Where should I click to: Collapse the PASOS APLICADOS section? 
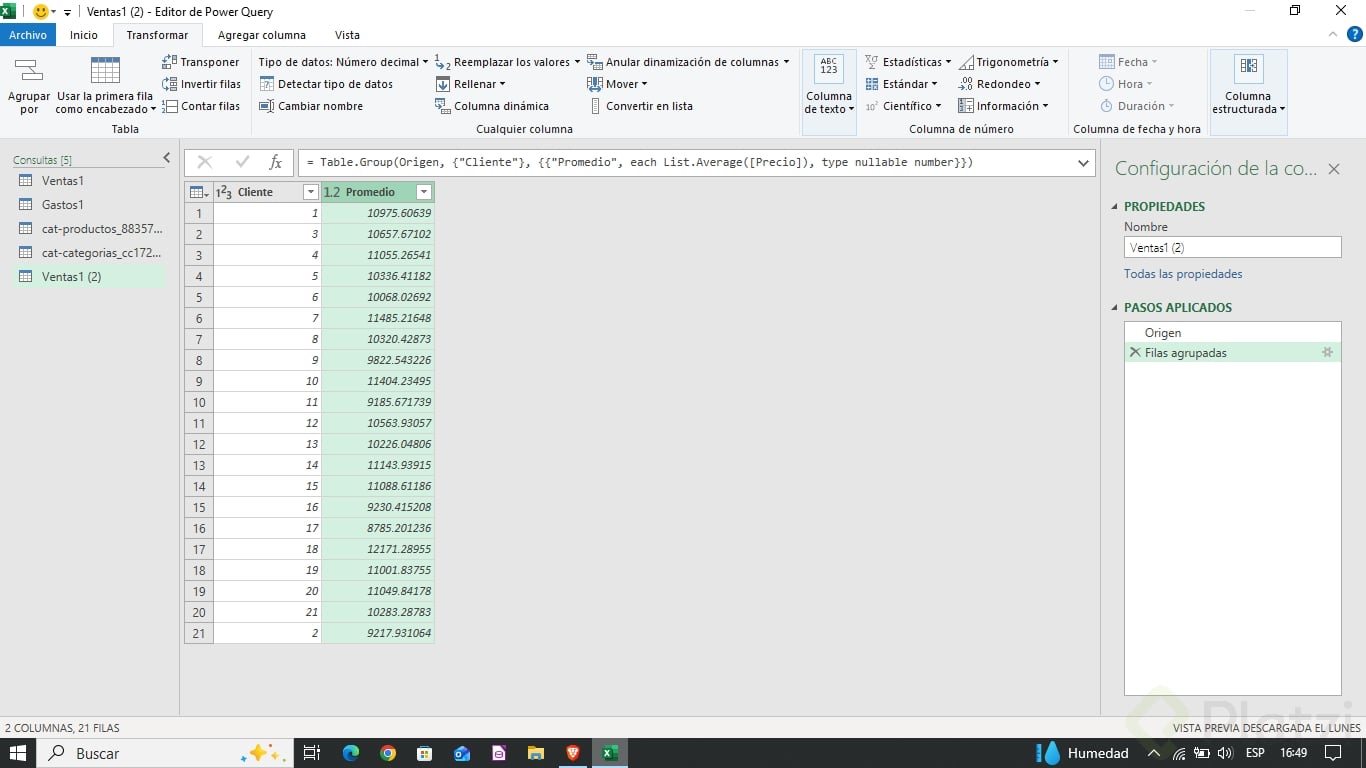[1115, 308]
